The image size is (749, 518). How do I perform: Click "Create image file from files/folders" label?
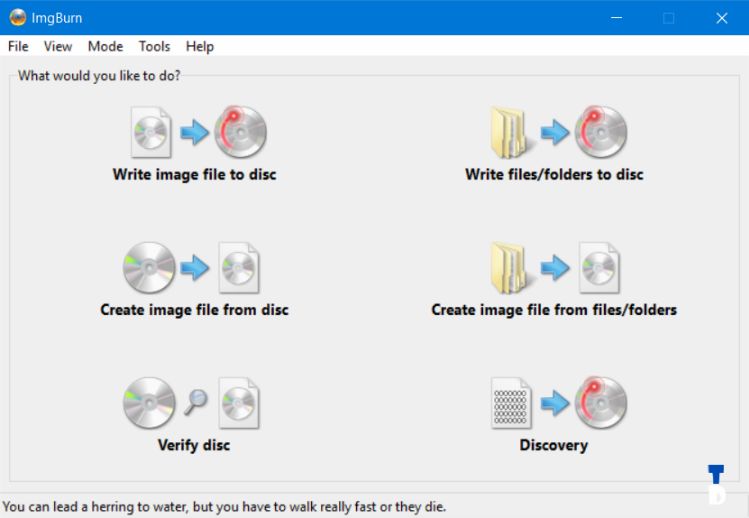[554, 310]
